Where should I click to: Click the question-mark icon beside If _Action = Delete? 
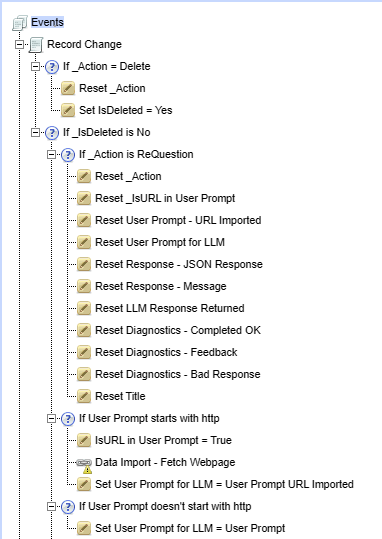click(x=52, y=67)
